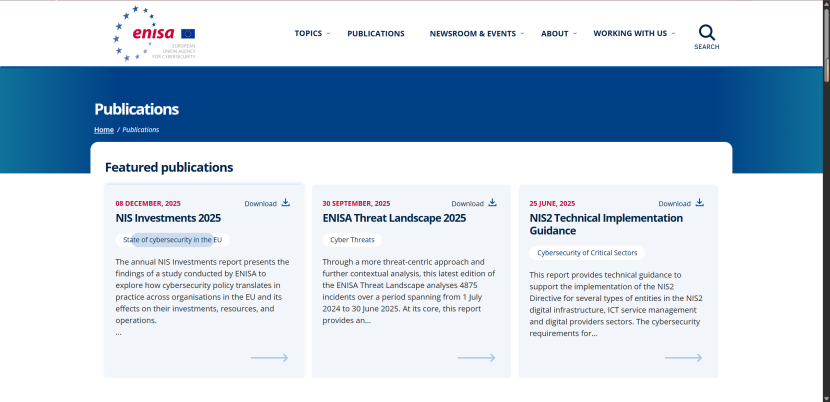Screen dimensions: 830x402
Task: Expand the Newsroom & Events chevron
Action: [x=522, y=33]
